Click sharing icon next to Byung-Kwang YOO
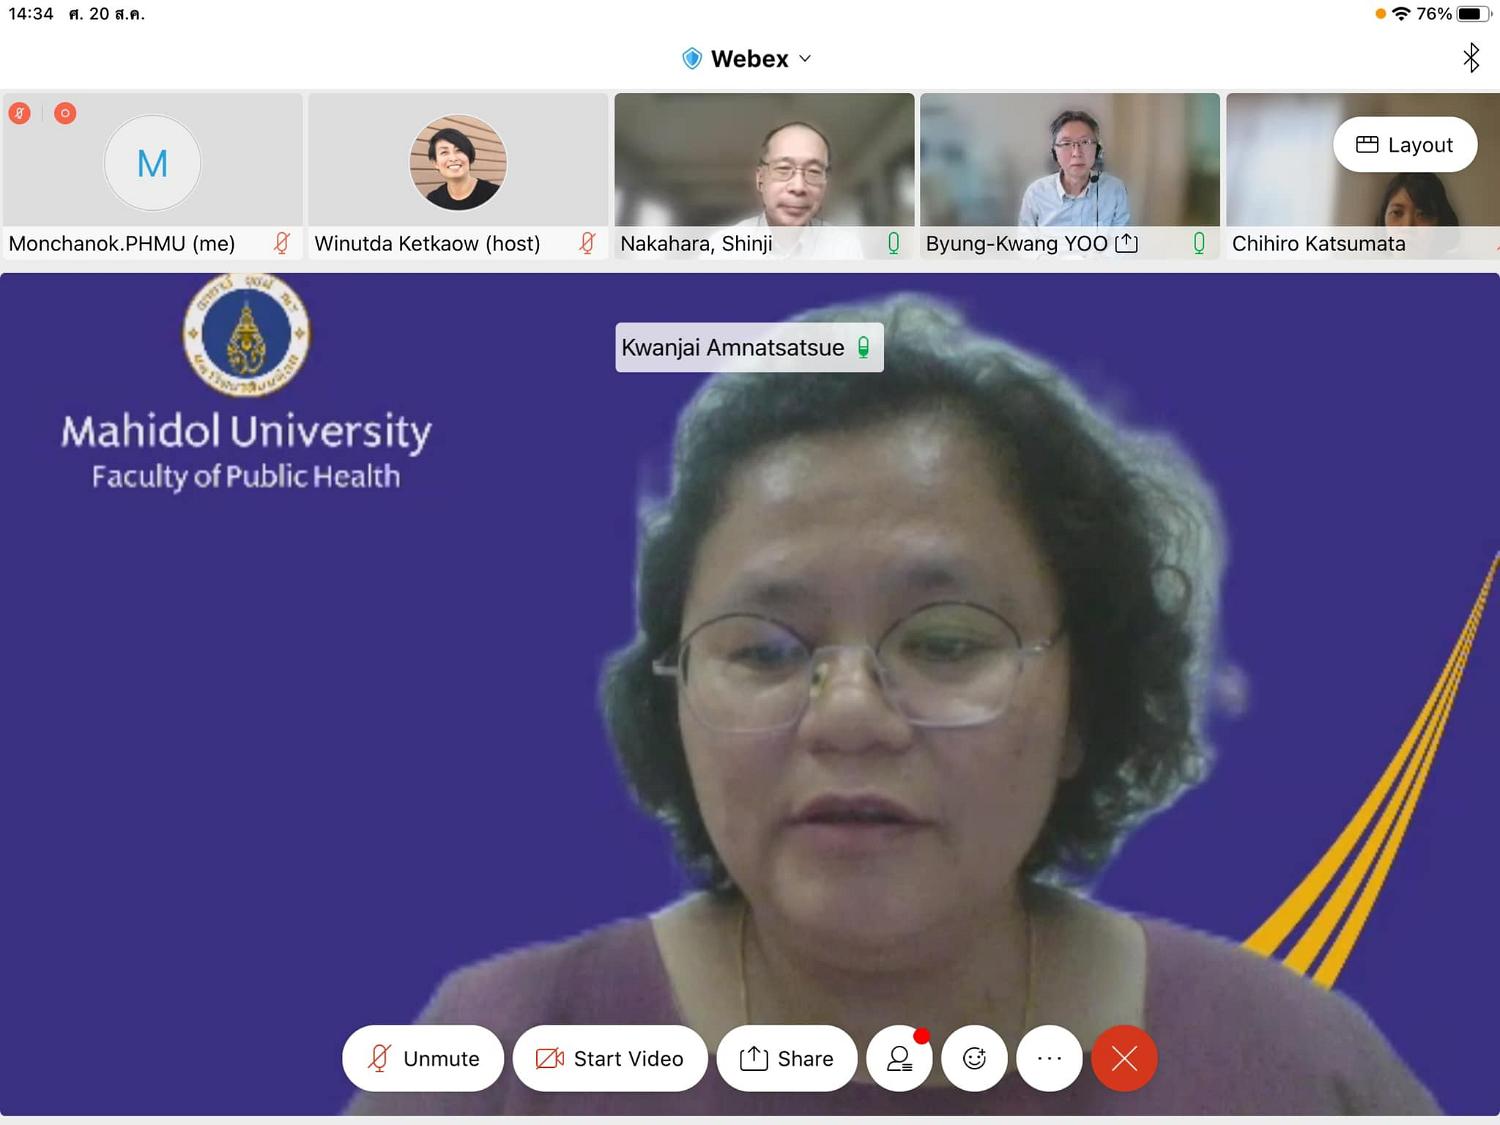 tap(1127, 243)
